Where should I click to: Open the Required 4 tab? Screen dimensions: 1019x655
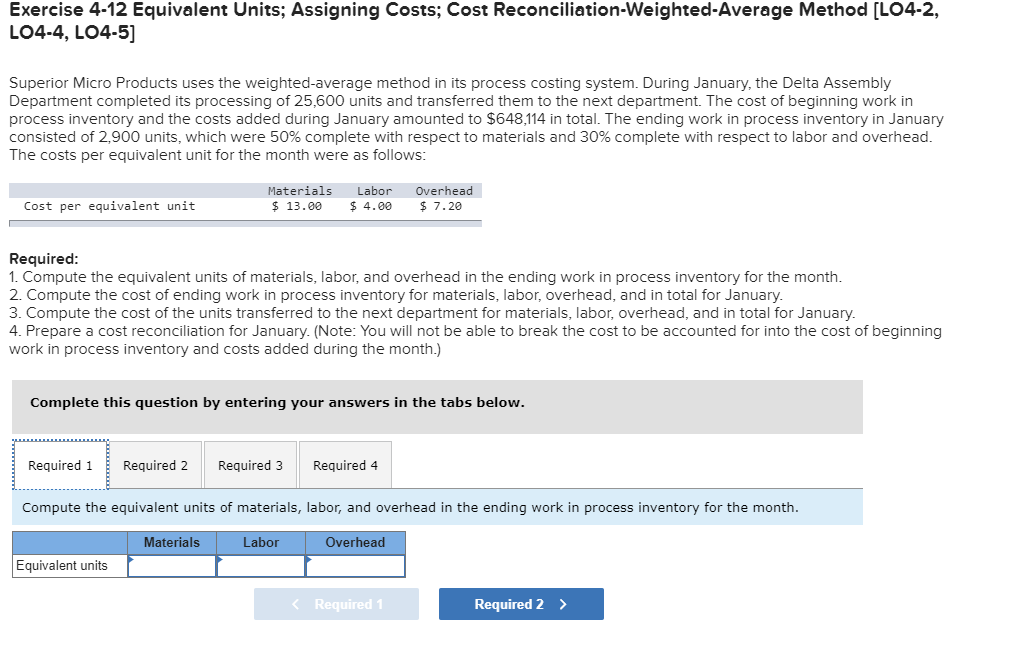click(344, 464)
